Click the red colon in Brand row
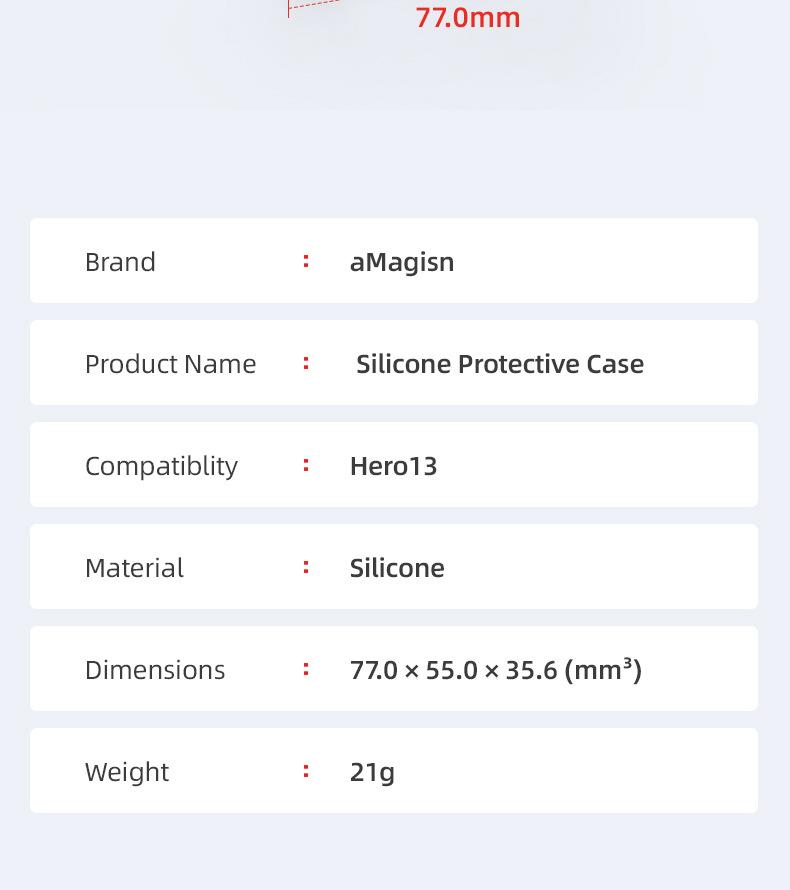The width and height of the screenshot is (790, 890). point(306,261)
